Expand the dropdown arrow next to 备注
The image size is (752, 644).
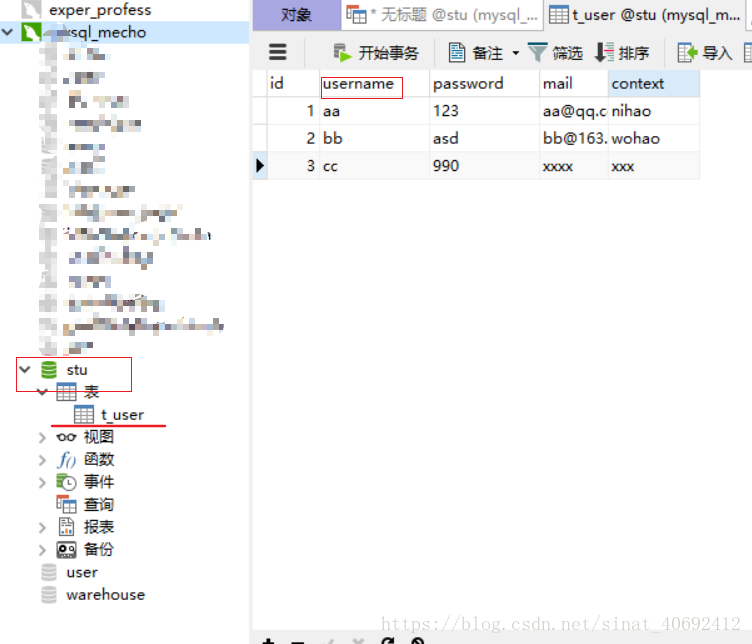click(x=516, y=53)
